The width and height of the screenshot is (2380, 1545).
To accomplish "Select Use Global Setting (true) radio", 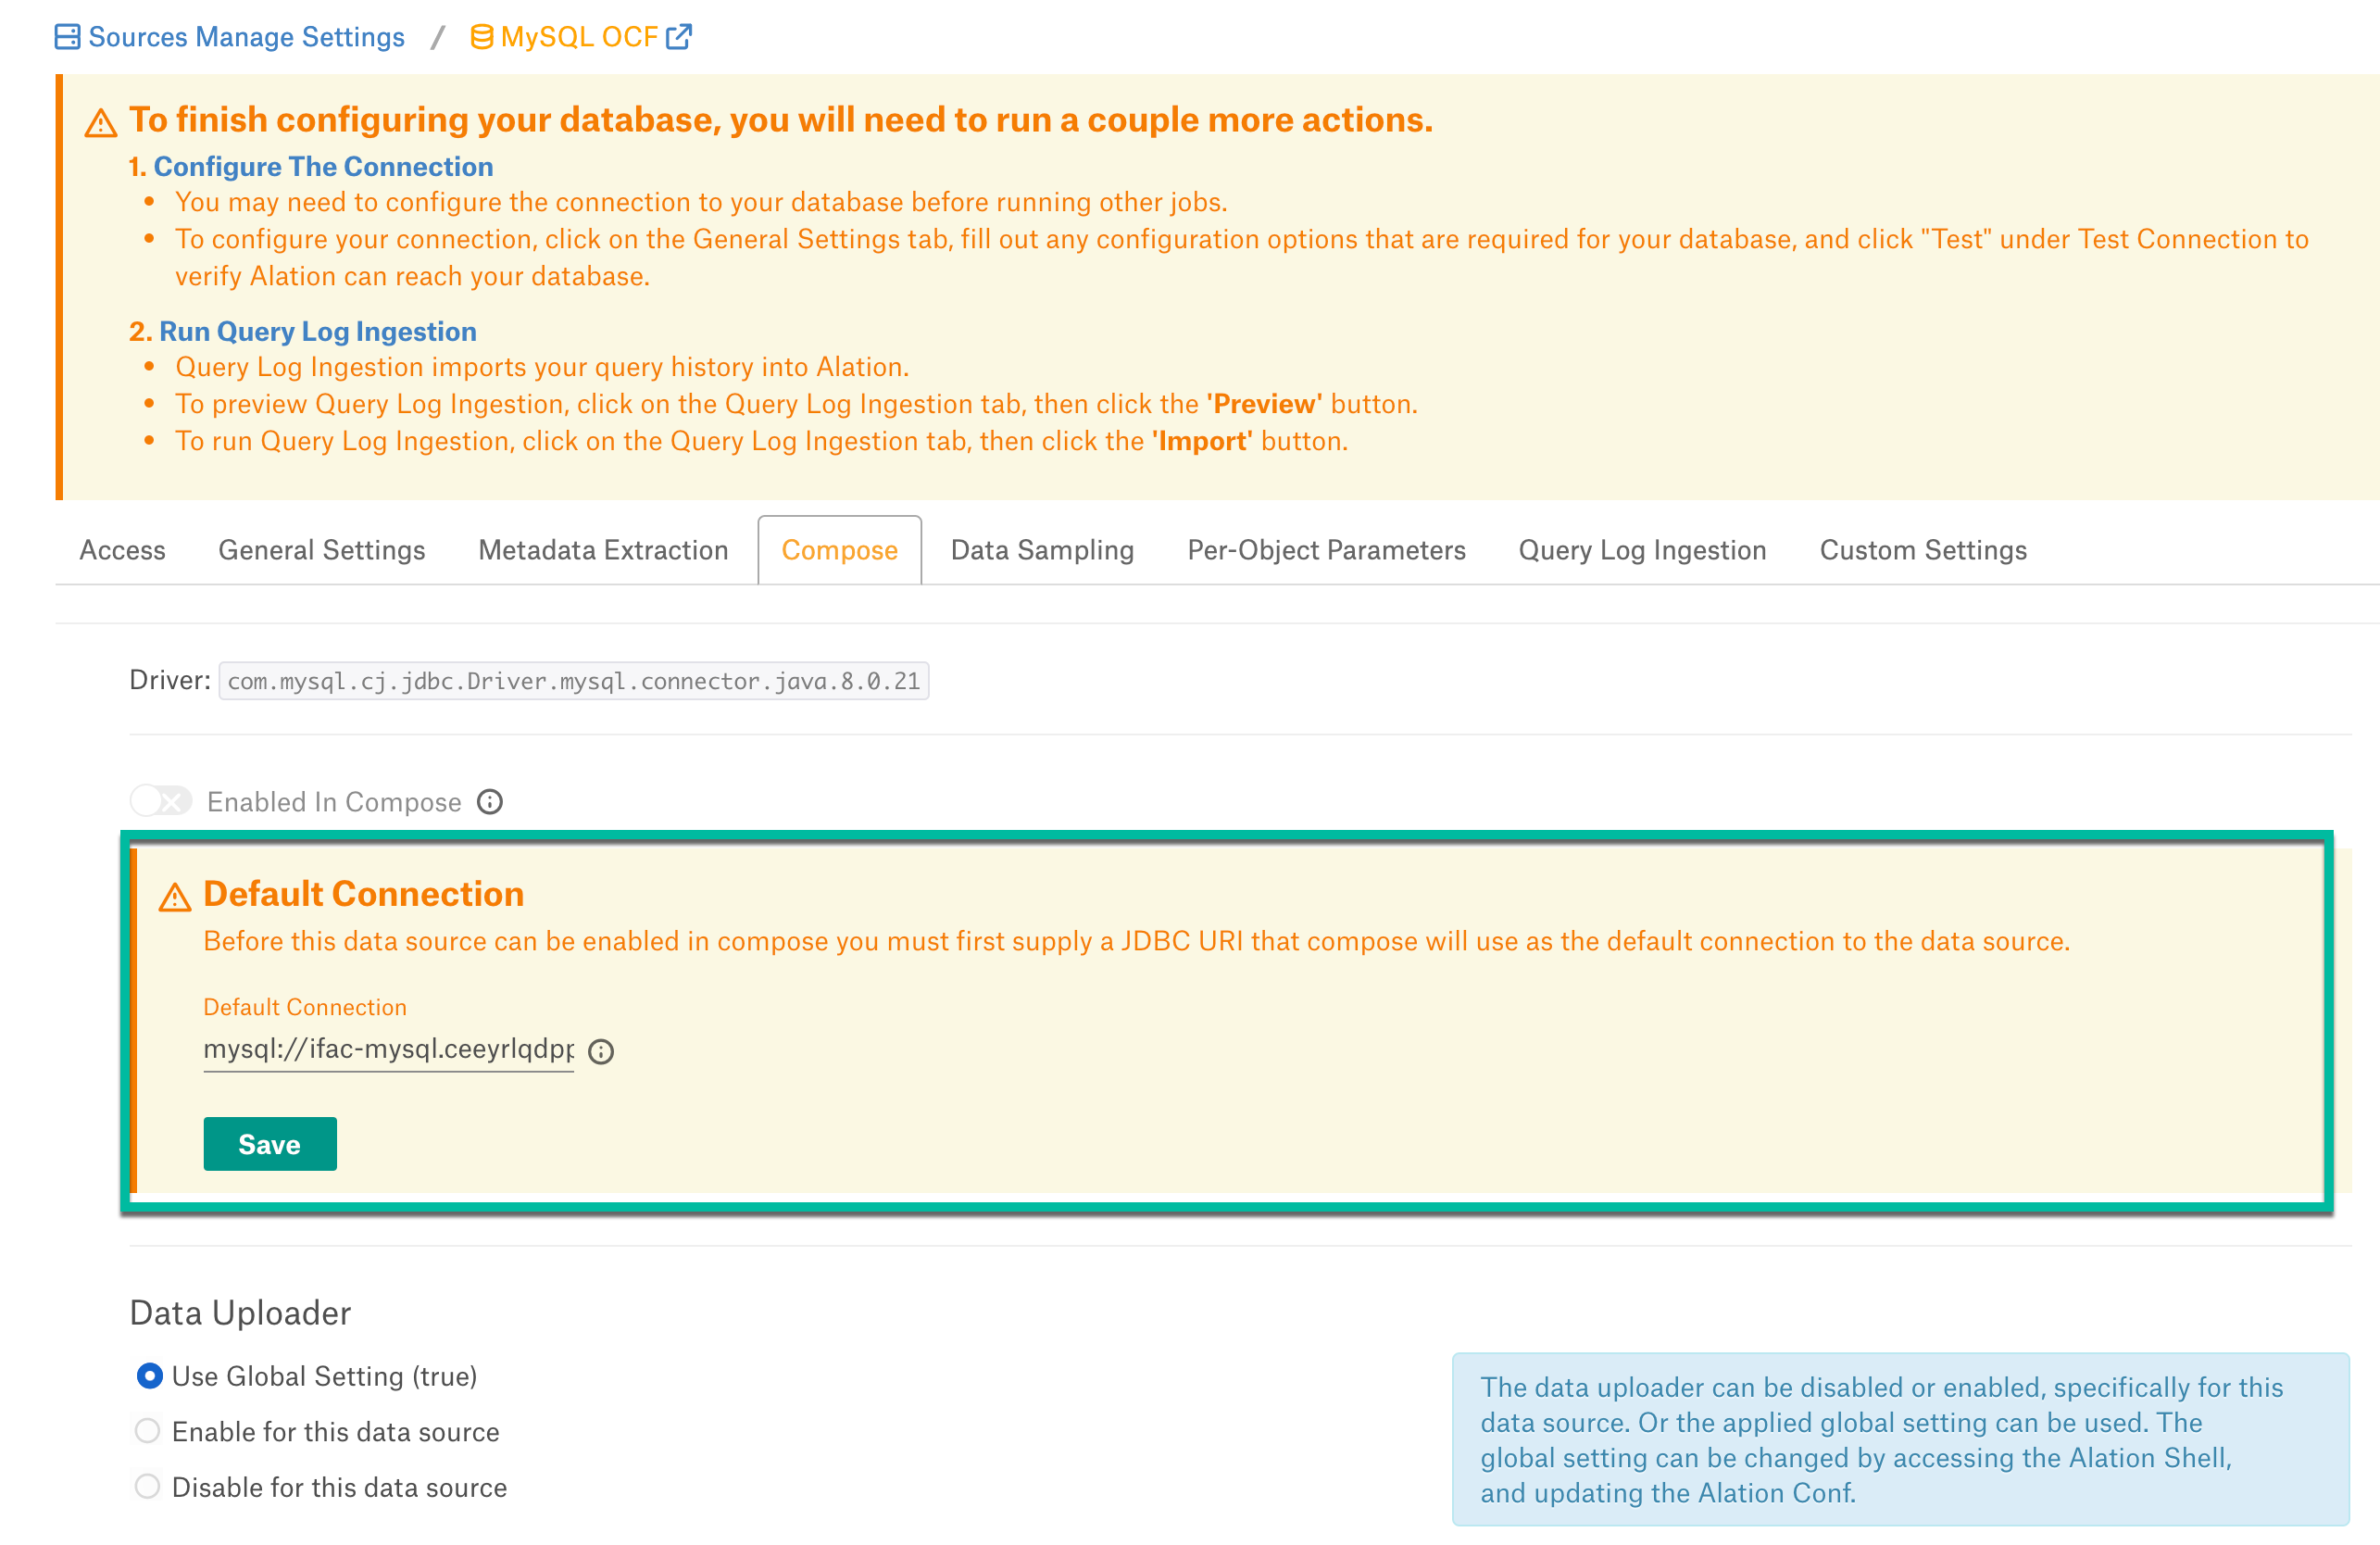I will [149, 1376].
